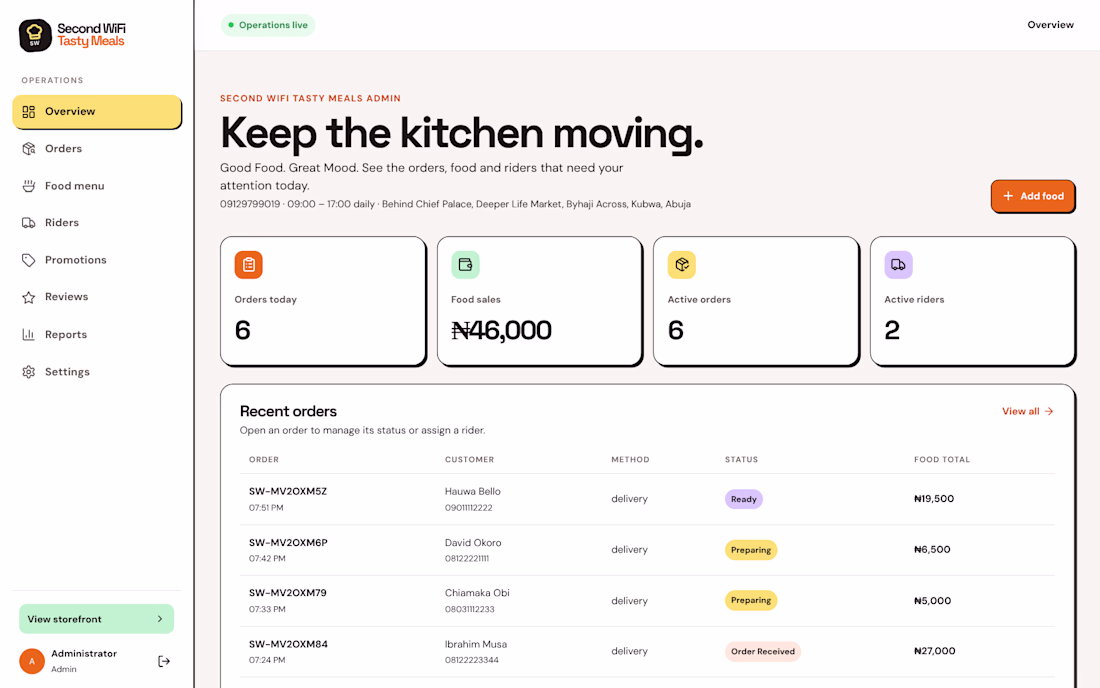Viewport: 1100px width, 688px height.
Task: Click the Order Received status badge
Action: click(x=763, y=652)
